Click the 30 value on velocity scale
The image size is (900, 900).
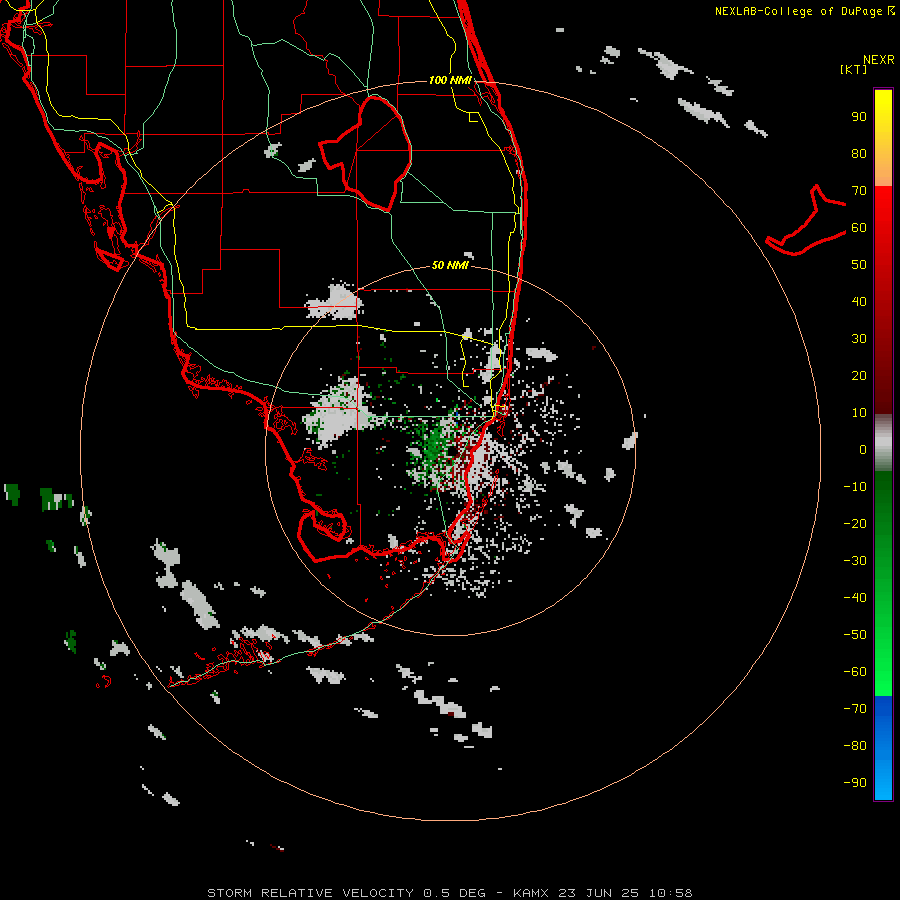(x=859, y=339)
